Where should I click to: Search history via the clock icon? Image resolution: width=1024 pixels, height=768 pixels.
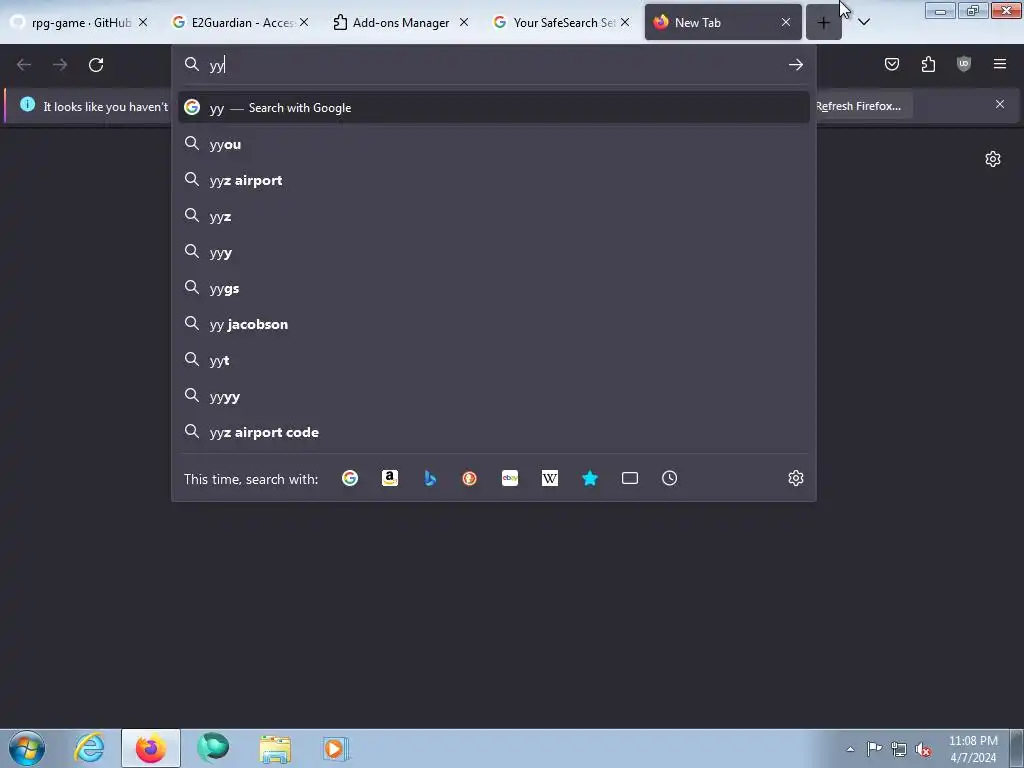pos(669,478)
